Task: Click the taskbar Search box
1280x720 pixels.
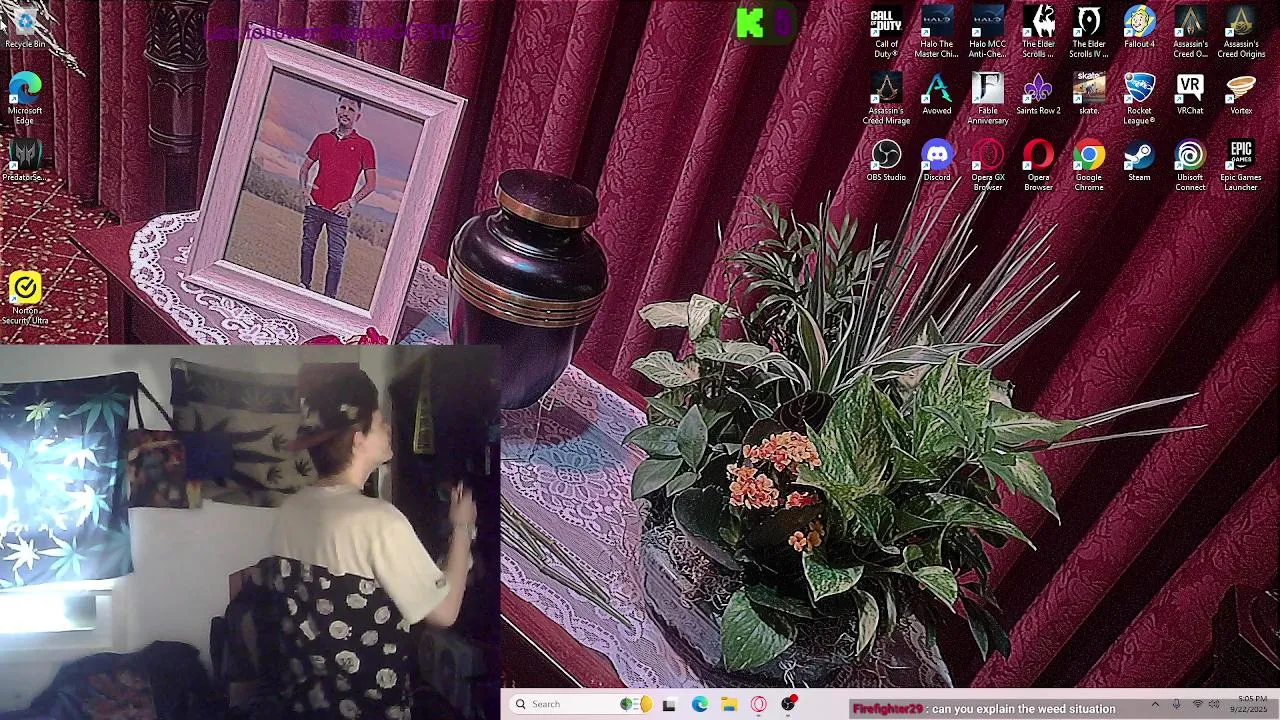Action: [580, 704]
